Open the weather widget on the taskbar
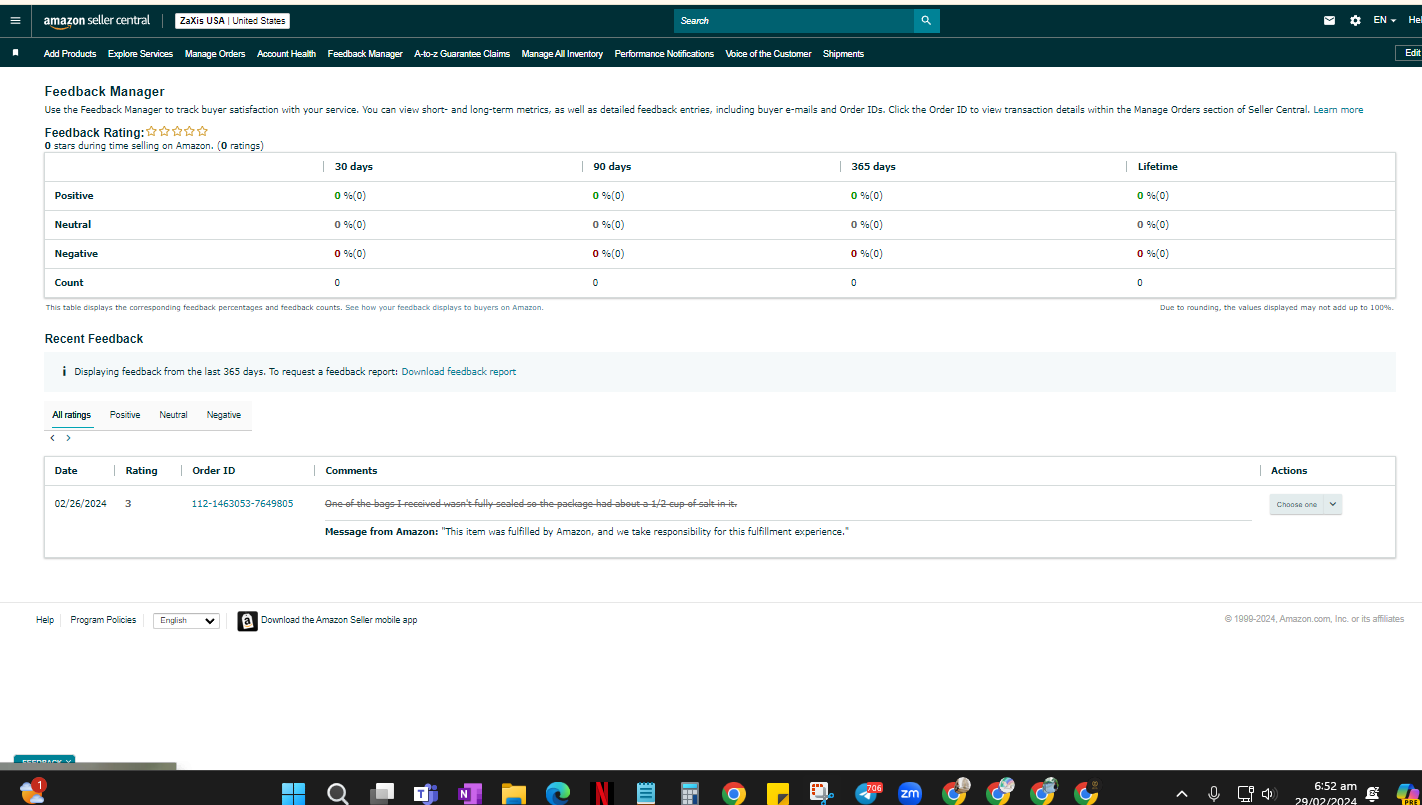 coord(32,792)
